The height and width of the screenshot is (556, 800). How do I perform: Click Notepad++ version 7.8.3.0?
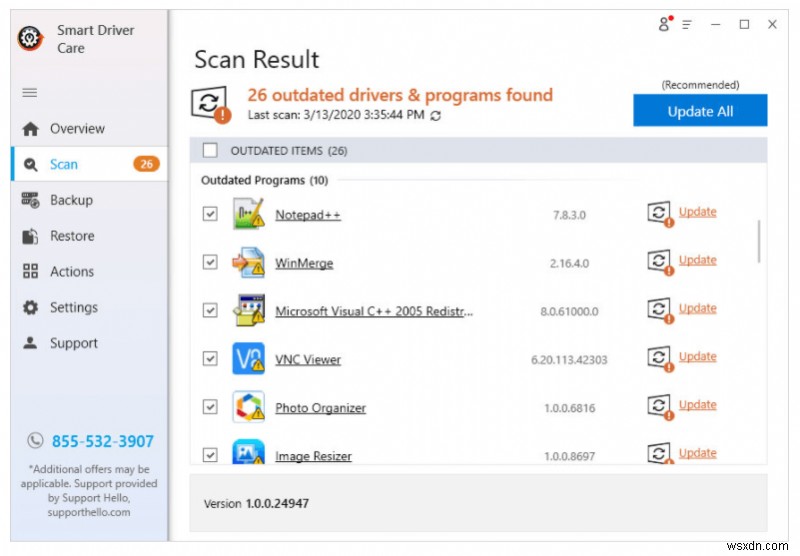[569, 215]
